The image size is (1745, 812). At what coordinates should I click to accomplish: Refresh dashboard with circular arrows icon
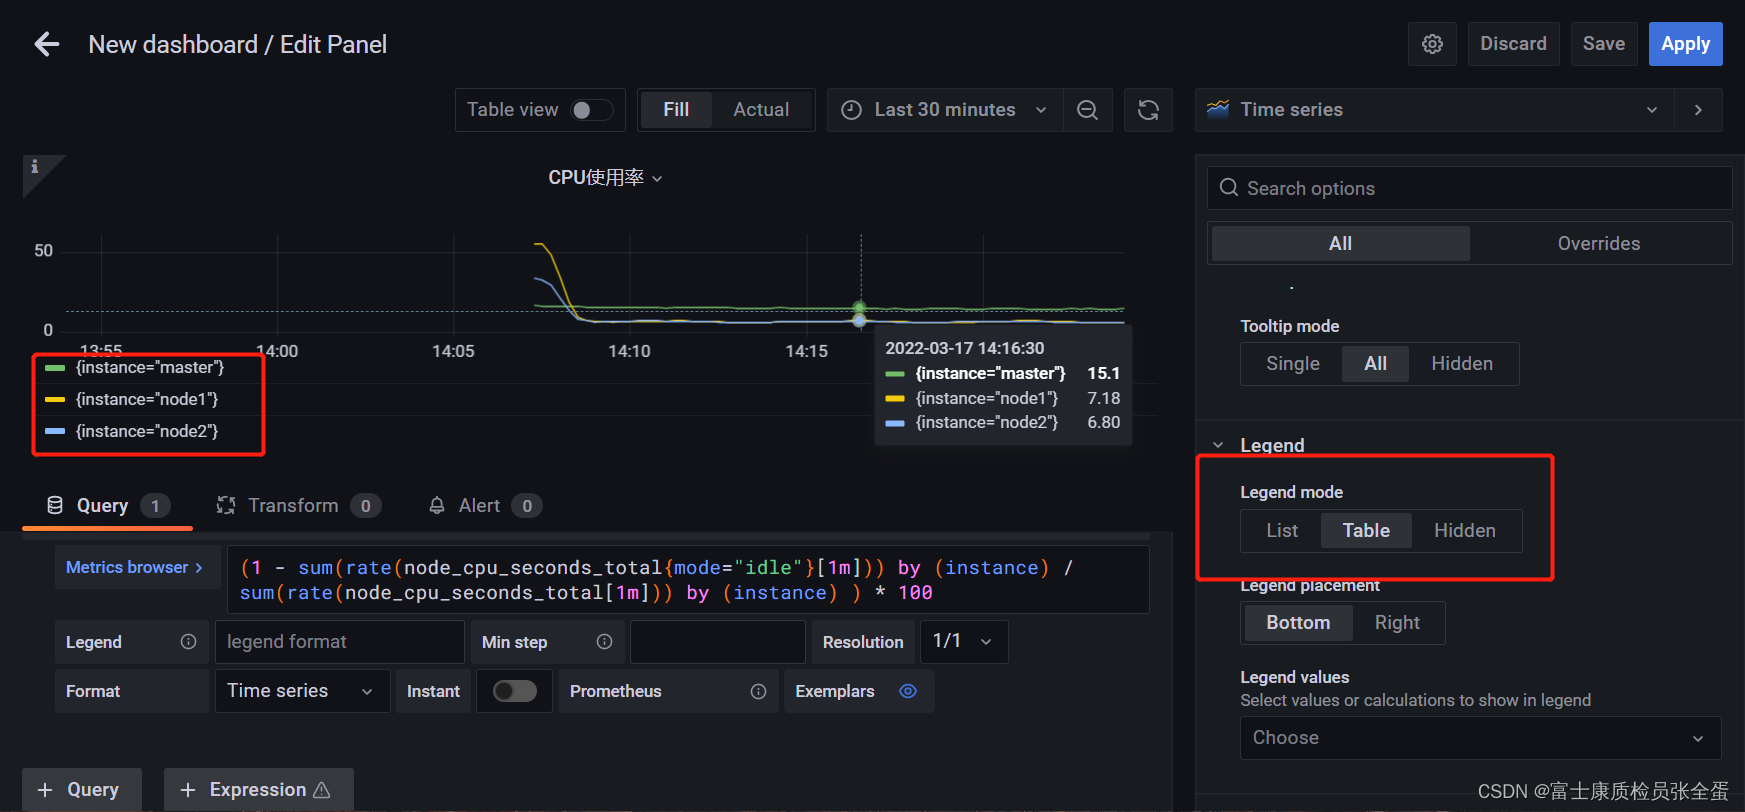point(1148,110)
